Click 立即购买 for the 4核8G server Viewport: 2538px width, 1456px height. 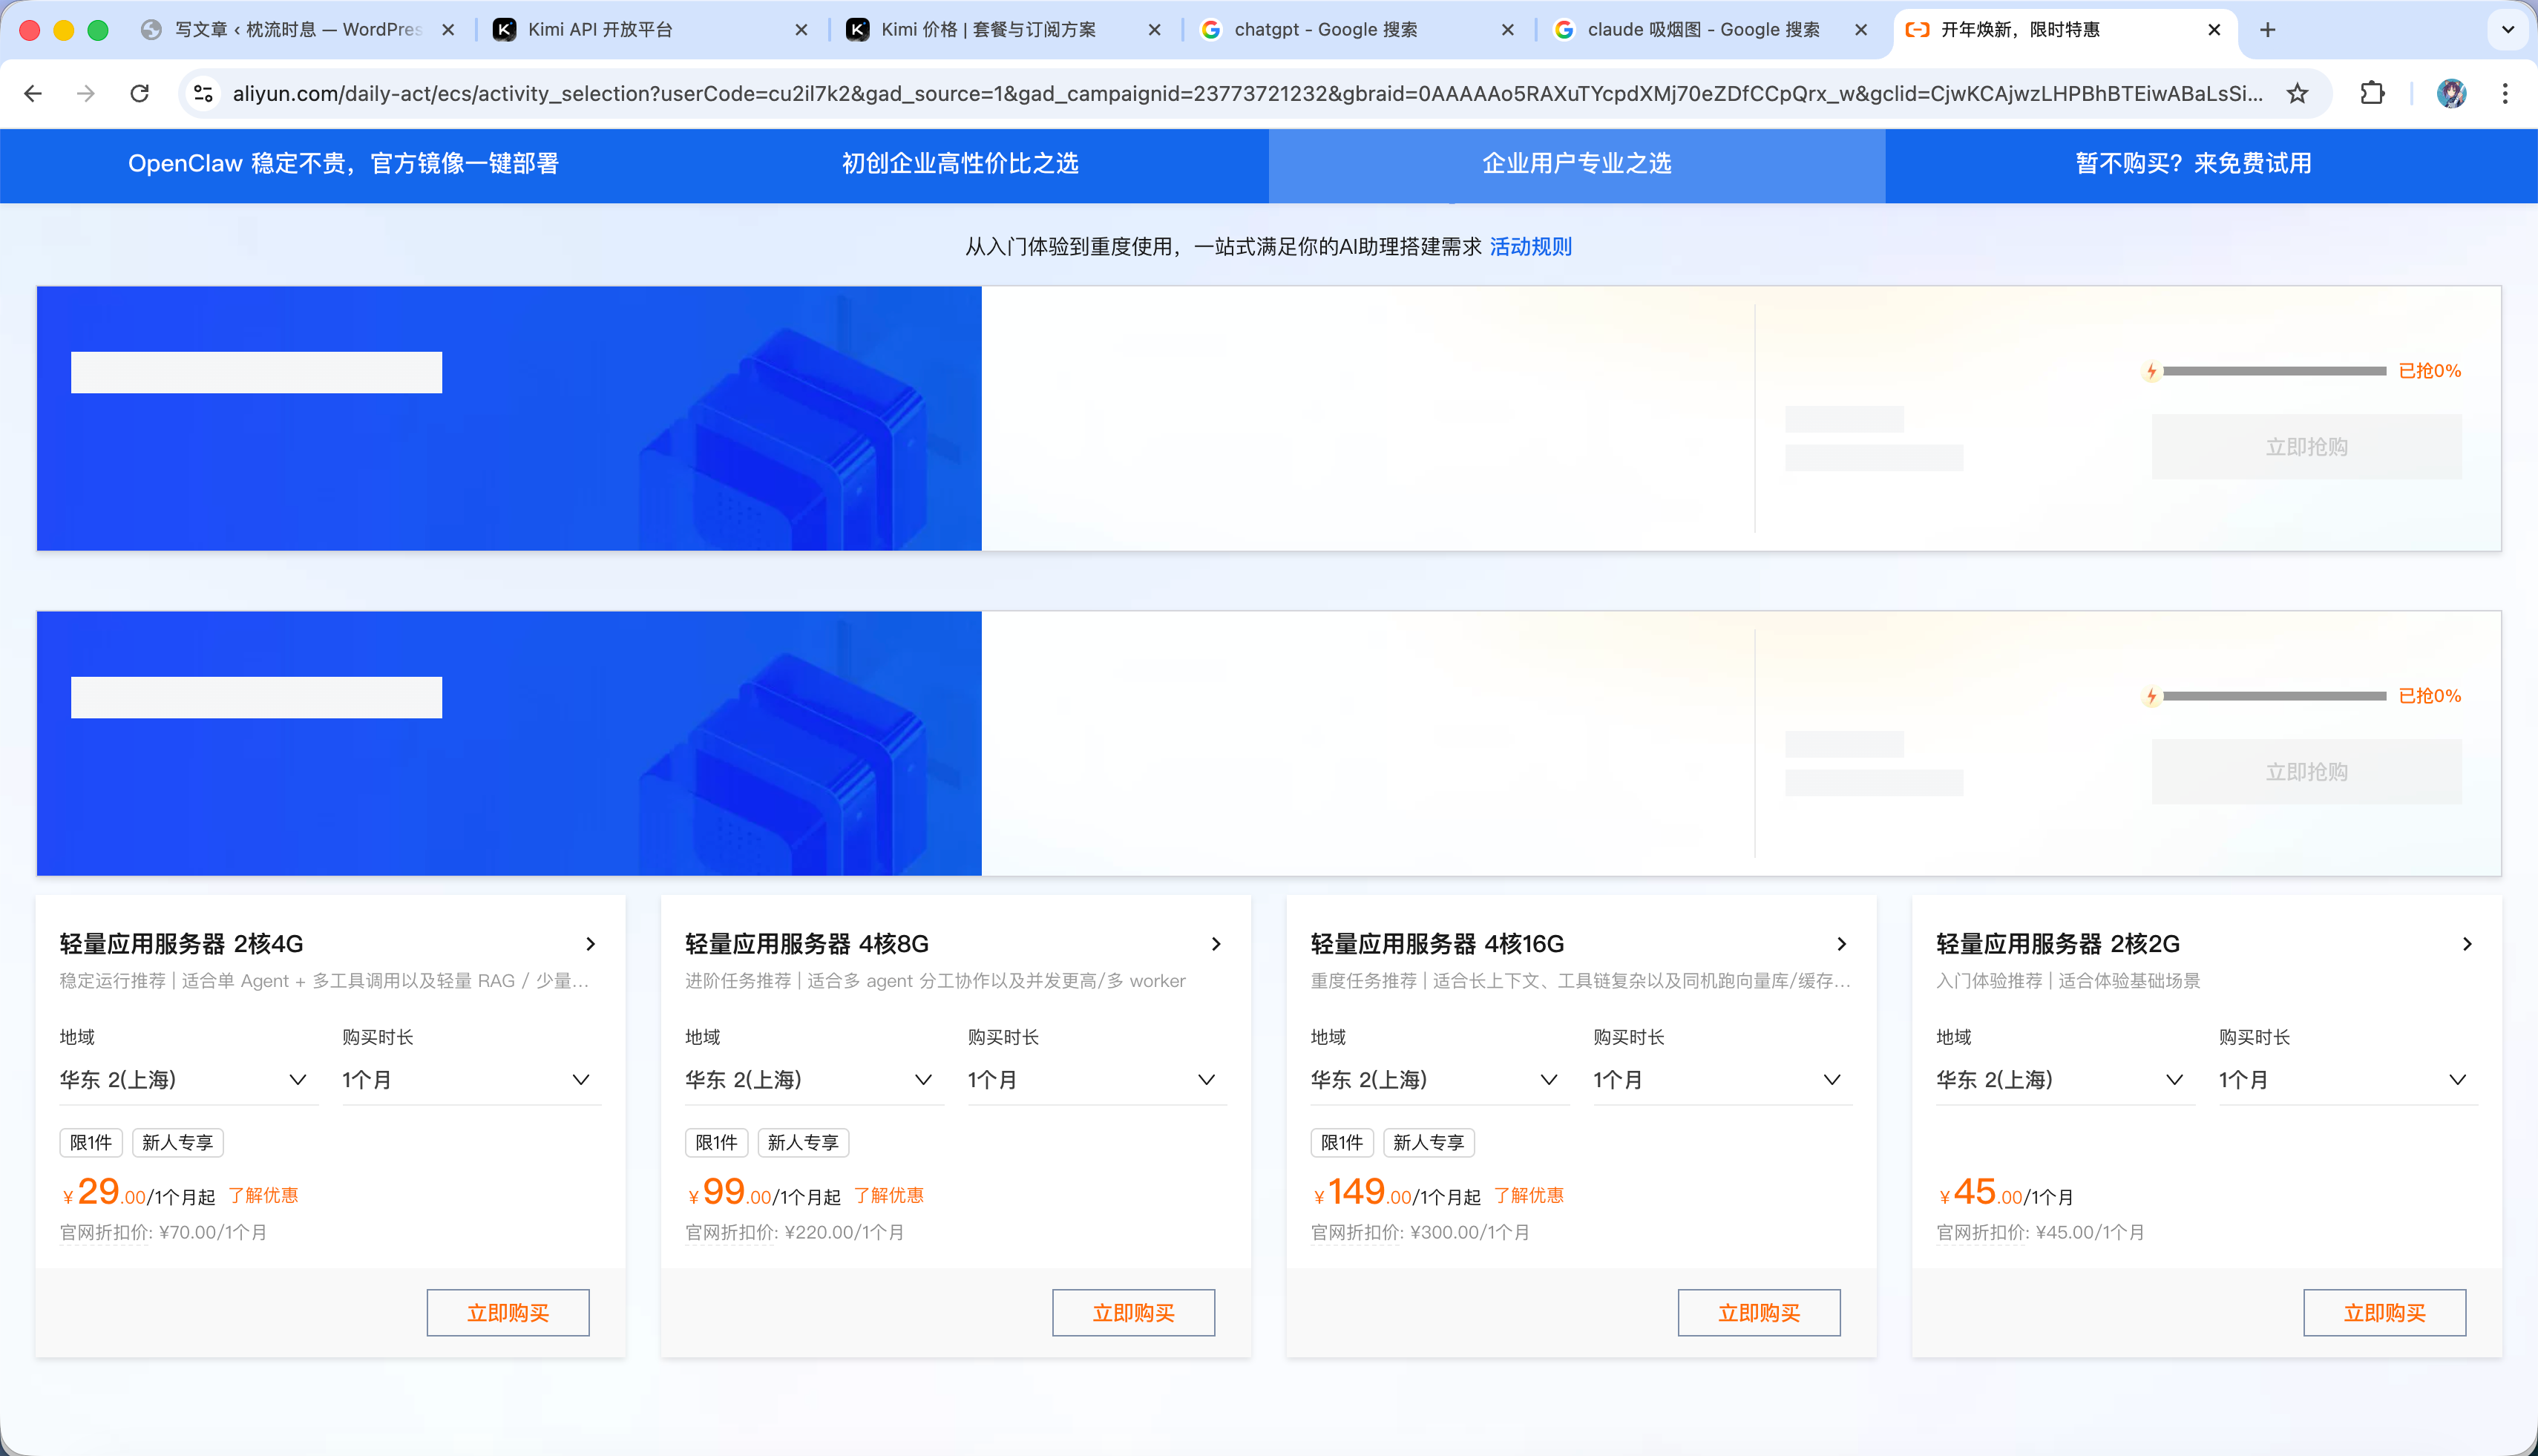tap(1133, 1312)
